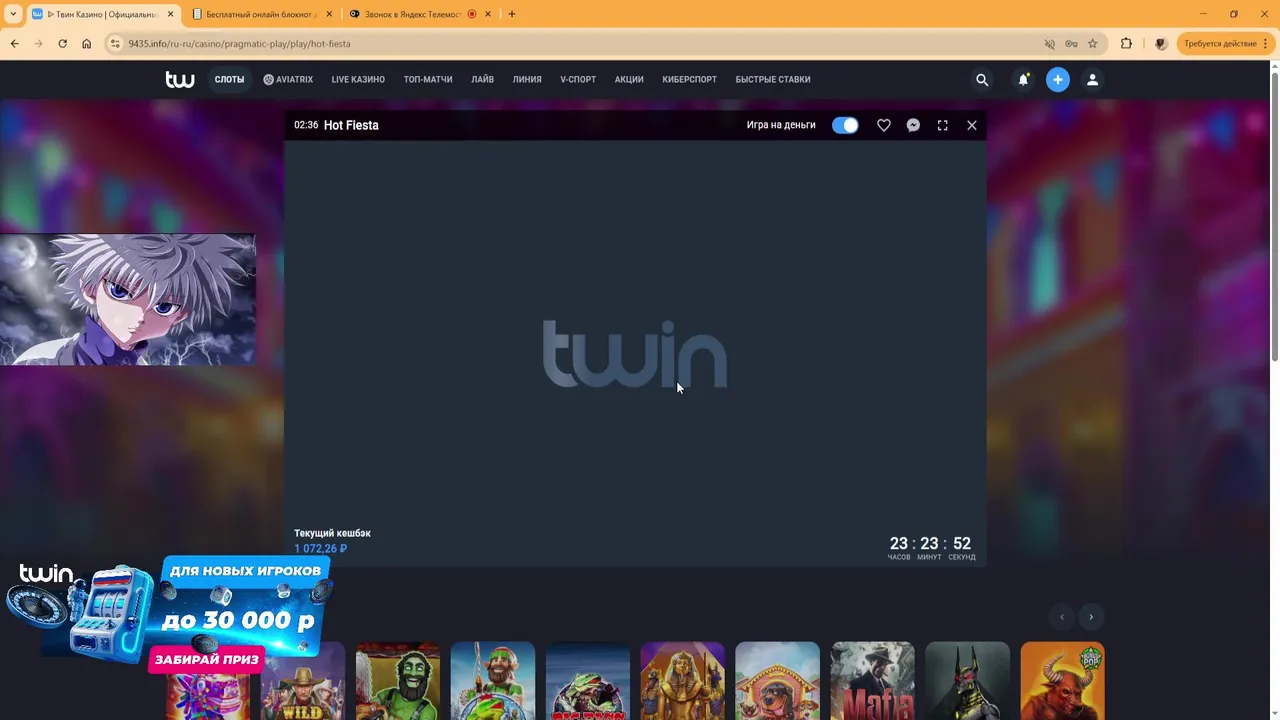The height and width of the screenshot is (720, 1280).
Task: Switch to the 'Бесплатный онлайн блокнот' tab
Action: (260, 14)
